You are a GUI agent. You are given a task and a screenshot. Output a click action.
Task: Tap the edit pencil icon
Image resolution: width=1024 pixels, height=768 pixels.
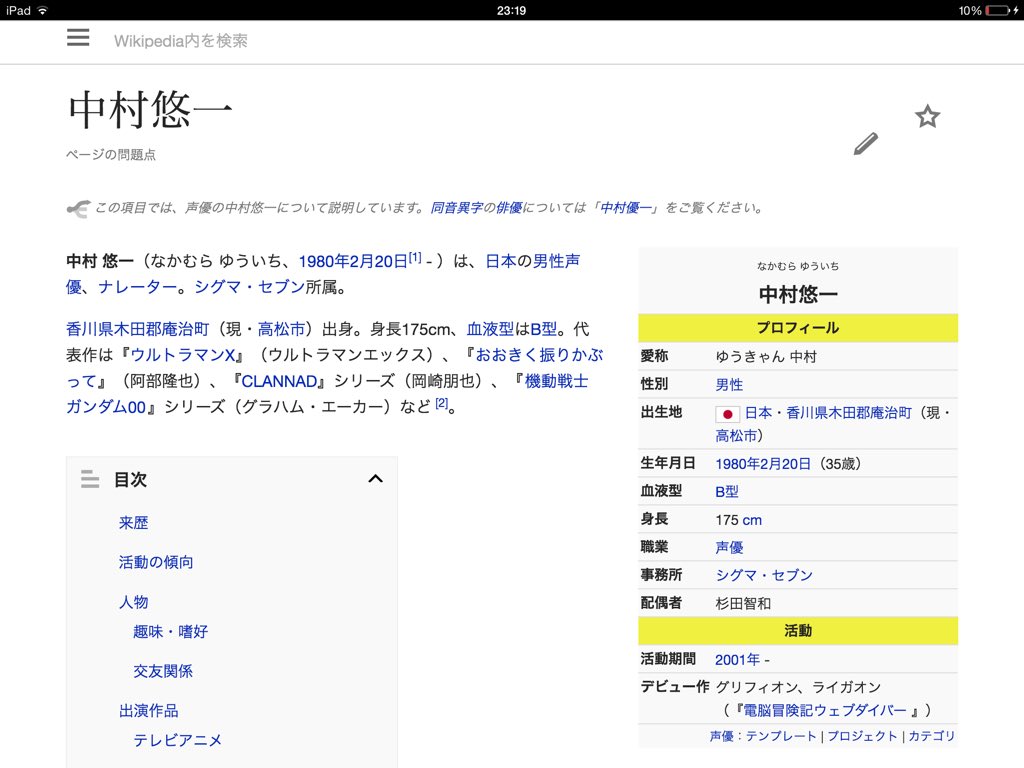pyautogui.click(x=866, y=144)
